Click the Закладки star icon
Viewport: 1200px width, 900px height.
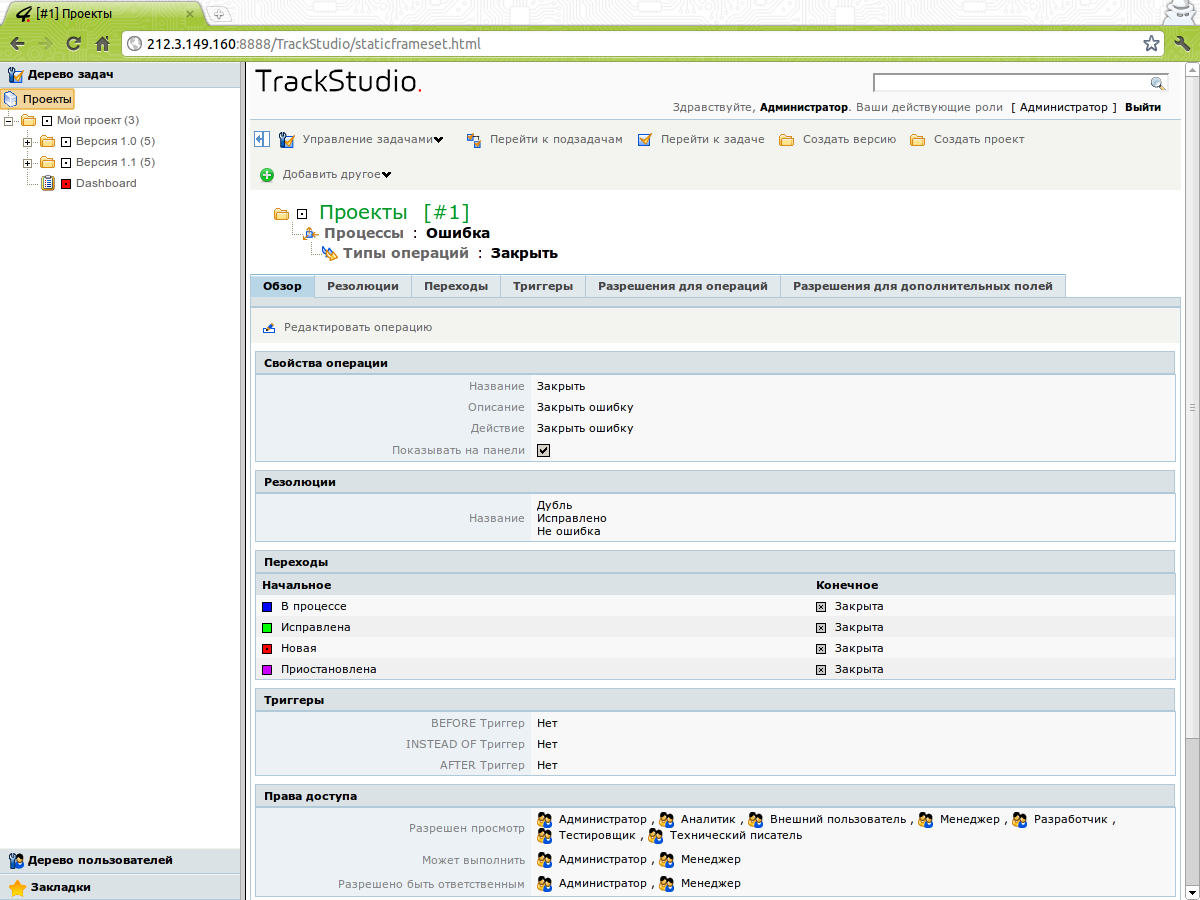click(x=17, y=887)
